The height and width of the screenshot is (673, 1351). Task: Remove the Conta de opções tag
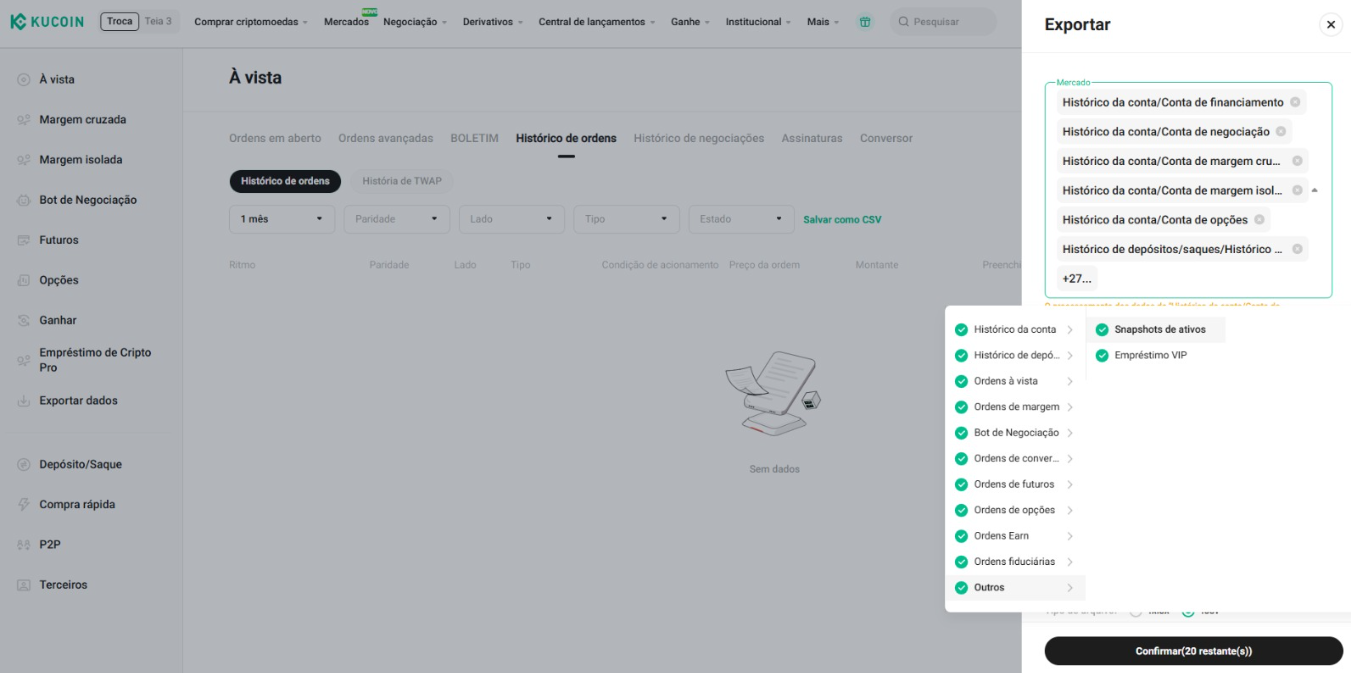(x=1259, y=219)
